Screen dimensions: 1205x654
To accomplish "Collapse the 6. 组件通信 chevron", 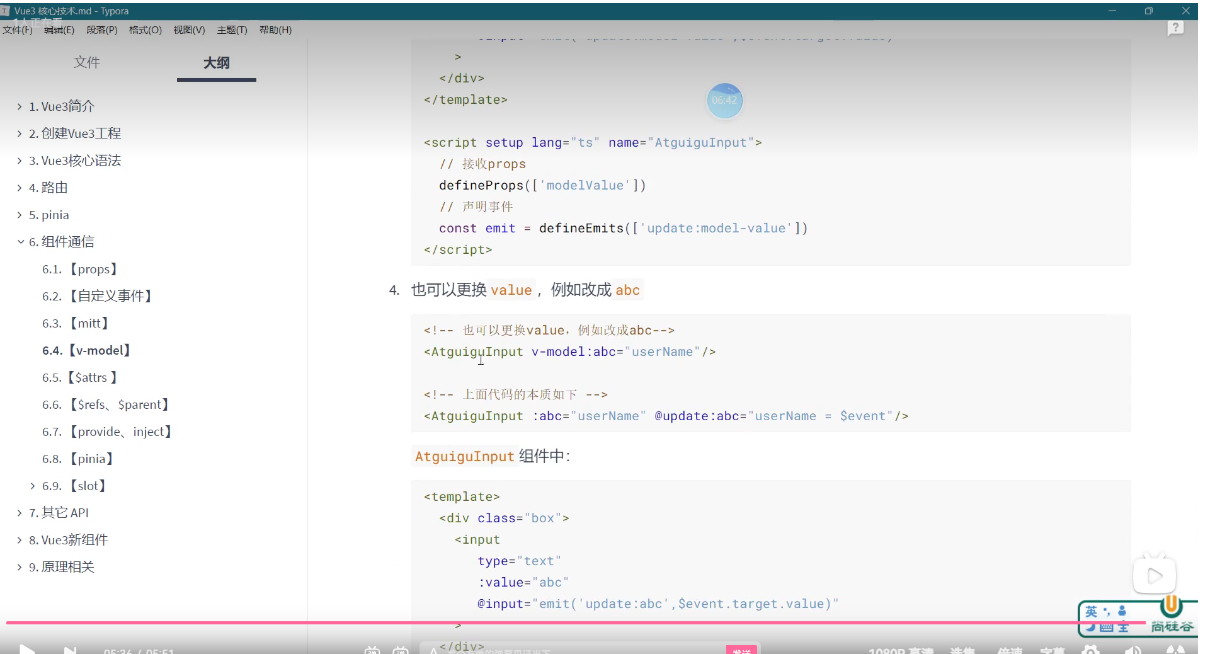I will 19,241.
